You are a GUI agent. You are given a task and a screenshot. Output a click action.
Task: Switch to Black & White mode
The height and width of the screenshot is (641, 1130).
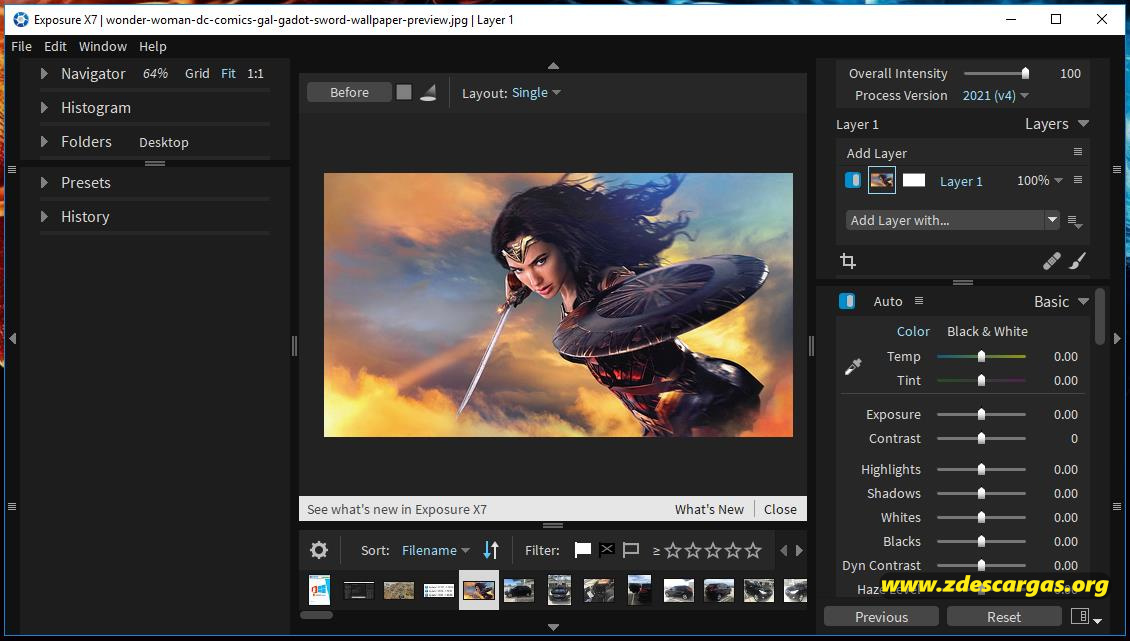coord(987,331)
